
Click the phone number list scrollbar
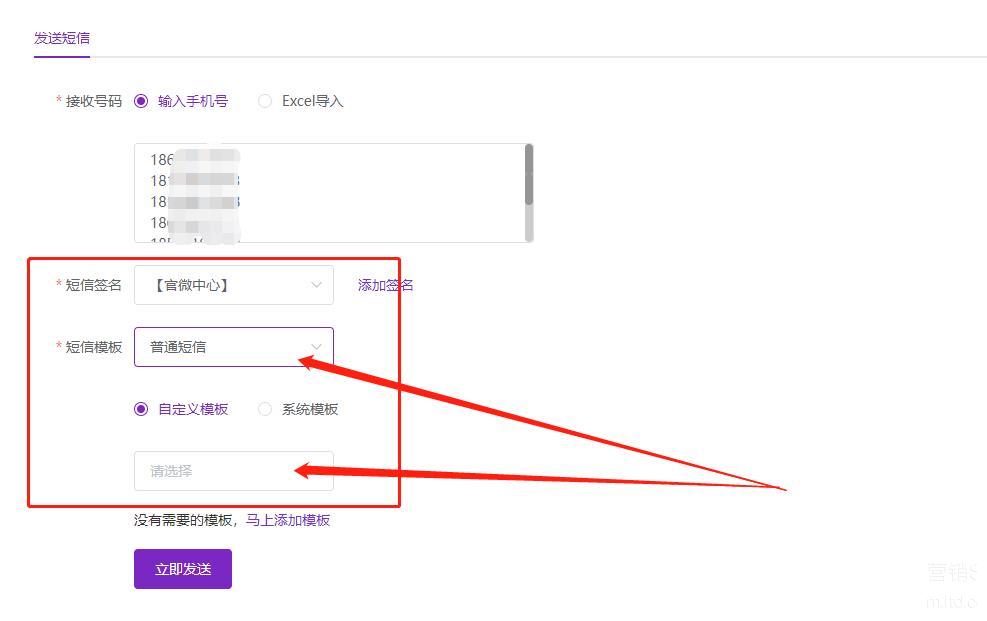528,175
